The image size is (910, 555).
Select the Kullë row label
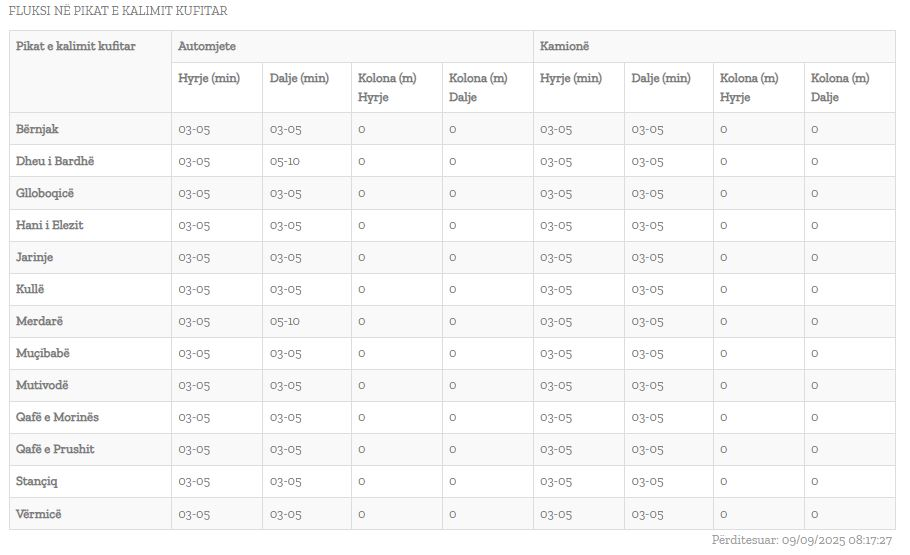31,289
